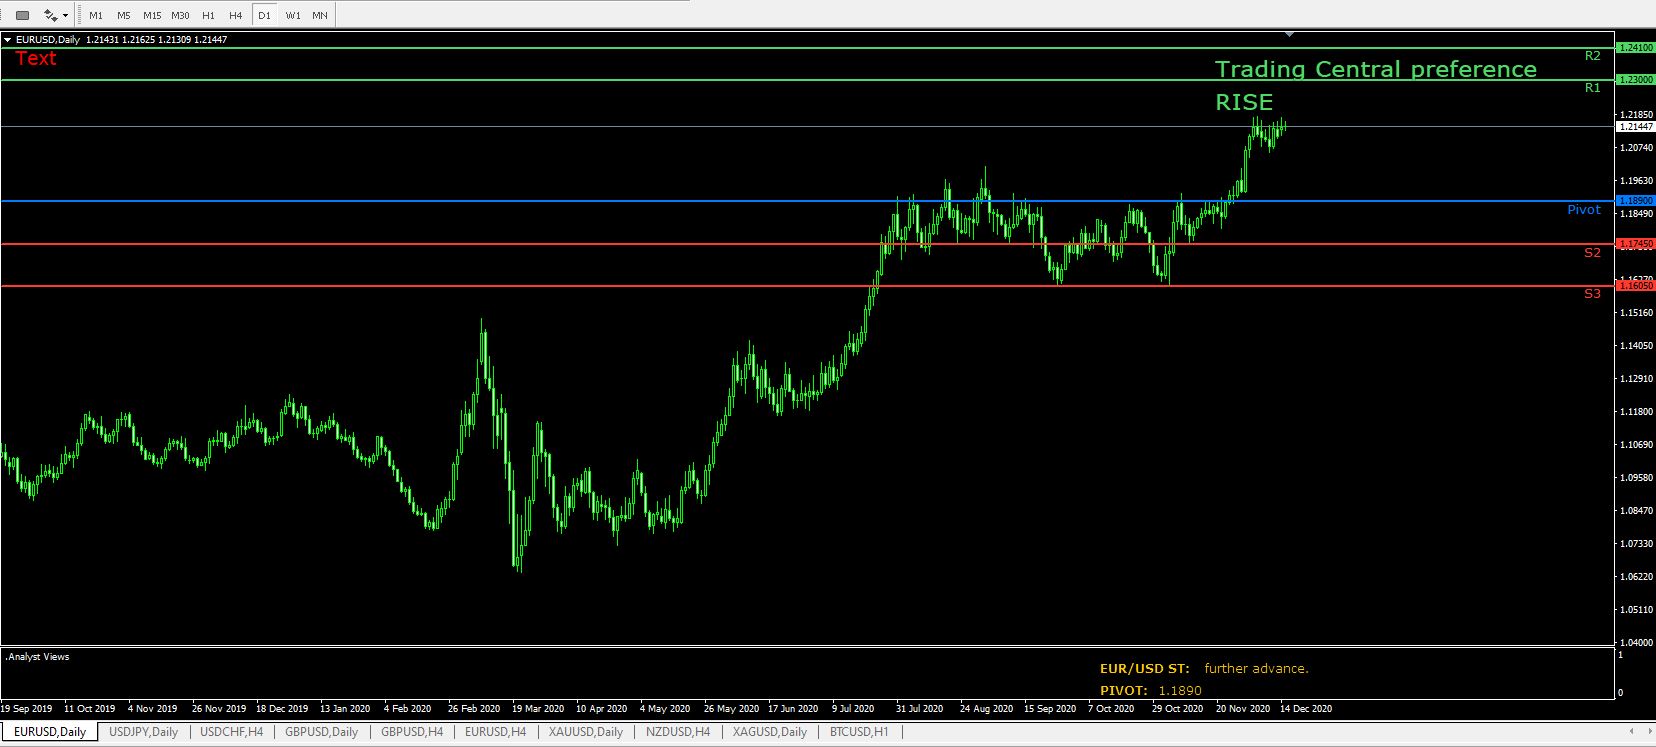Open the USDCHF,H4 chart tab
Viewport: 1656px width, 747px height.
(232, 731)
